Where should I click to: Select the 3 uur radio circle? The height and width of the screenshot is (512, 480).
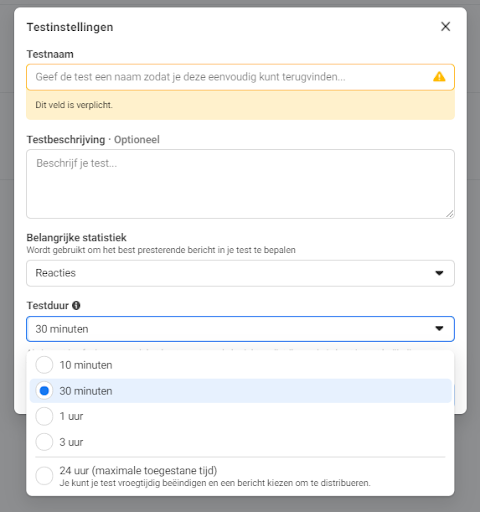point(44,442)
